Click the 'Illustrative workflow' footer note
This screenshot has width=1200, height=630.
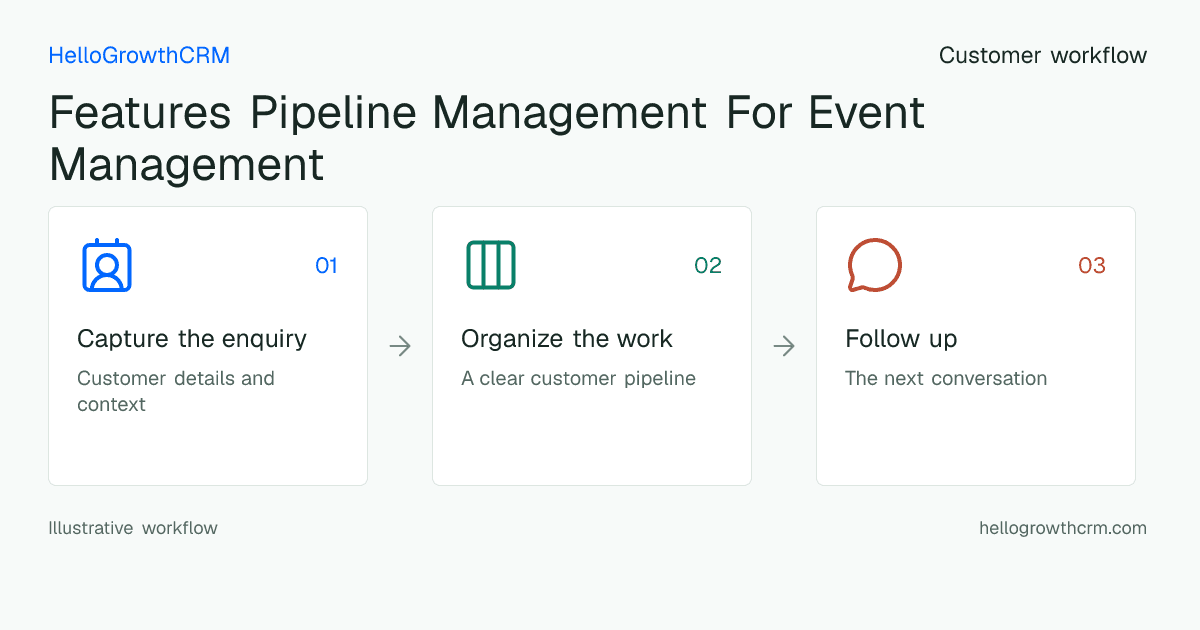(x=133, y=528)
